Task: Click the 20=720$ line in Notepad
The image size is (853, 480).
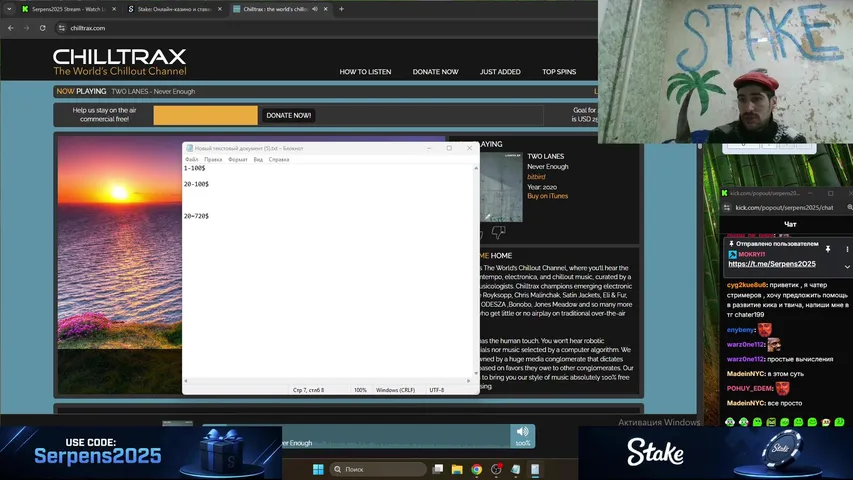Action: tap(196, 216)
